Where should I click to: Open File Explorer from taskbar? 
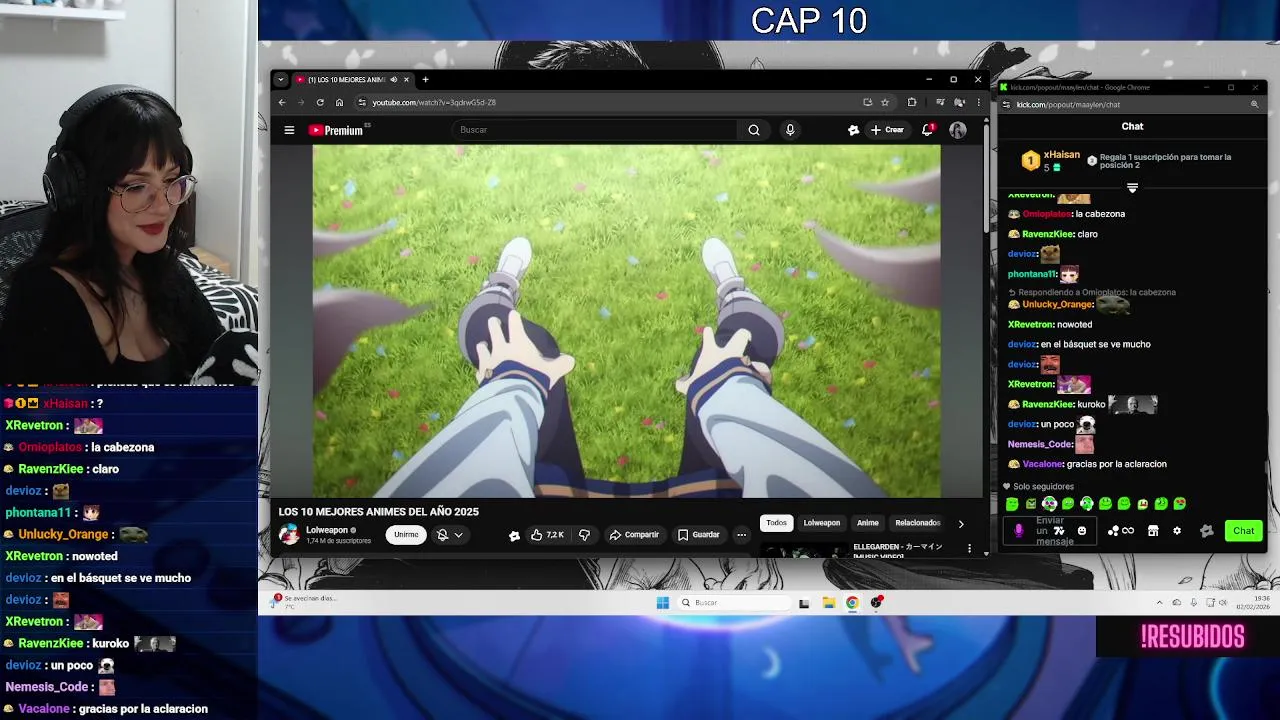[829, 602]
